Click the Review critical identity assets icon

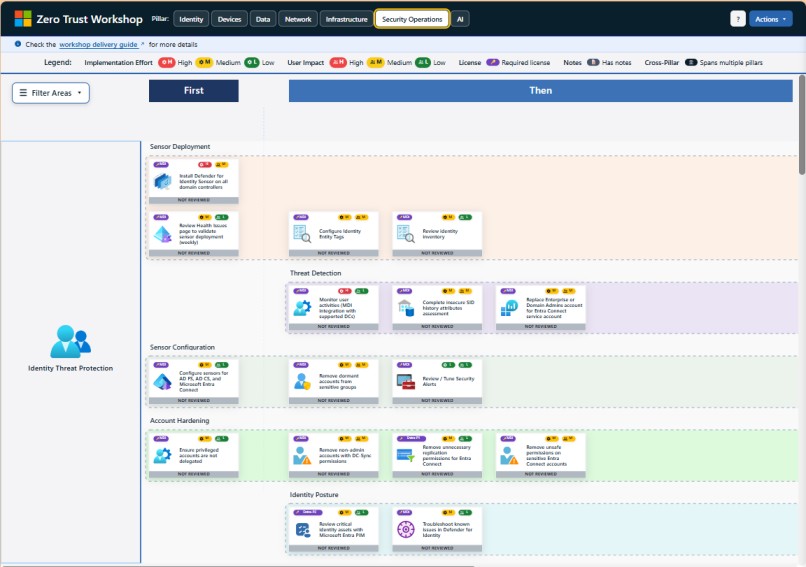tap(301, 529)
